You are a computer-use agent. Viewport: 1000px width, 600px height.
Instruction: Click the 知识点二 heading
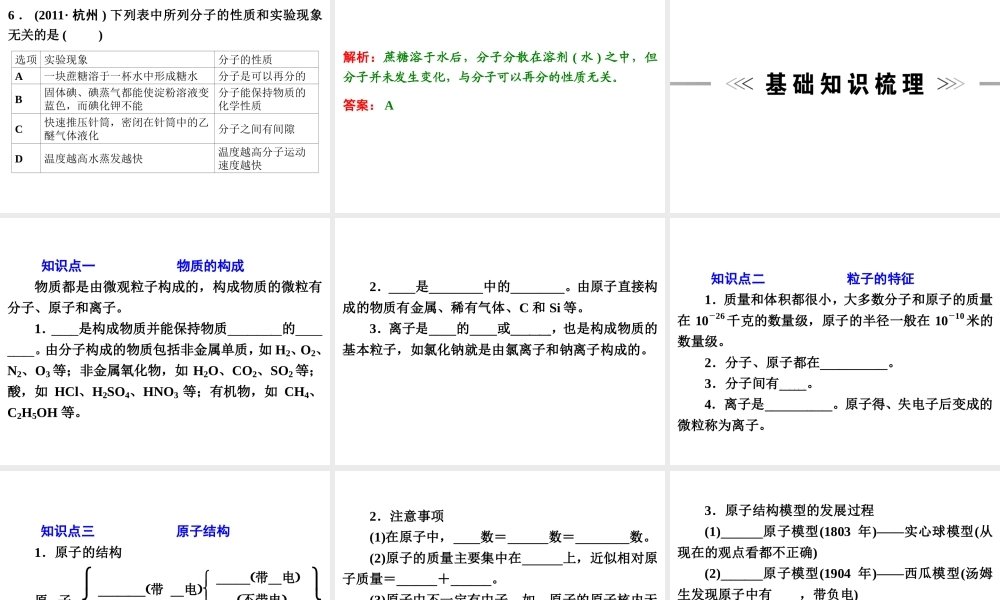coord(738,279)
